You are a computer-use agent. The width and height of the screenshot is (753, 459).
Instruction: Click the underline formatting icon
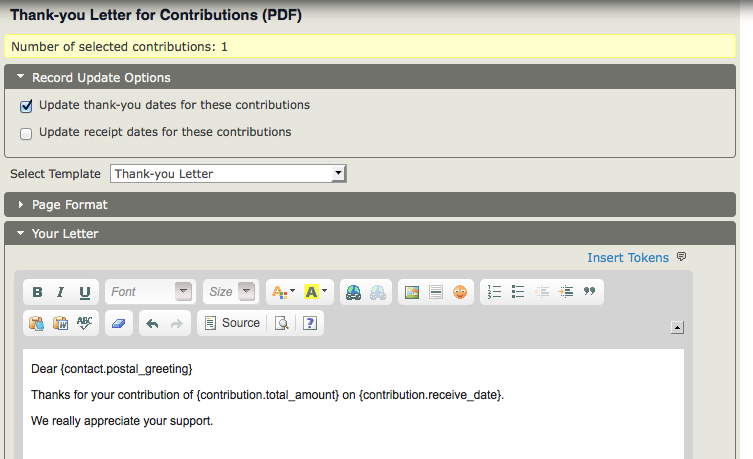84,292
